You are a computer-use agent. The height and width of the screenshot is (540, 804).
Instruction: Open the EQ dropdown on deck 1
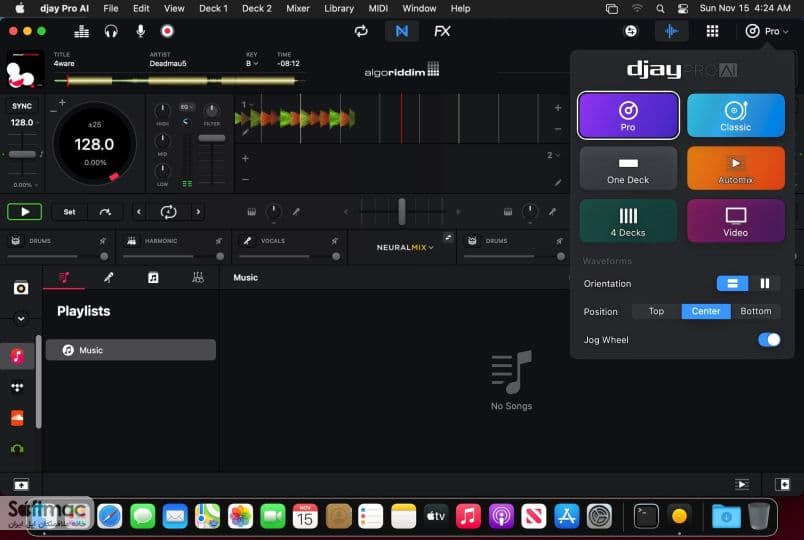186,107
